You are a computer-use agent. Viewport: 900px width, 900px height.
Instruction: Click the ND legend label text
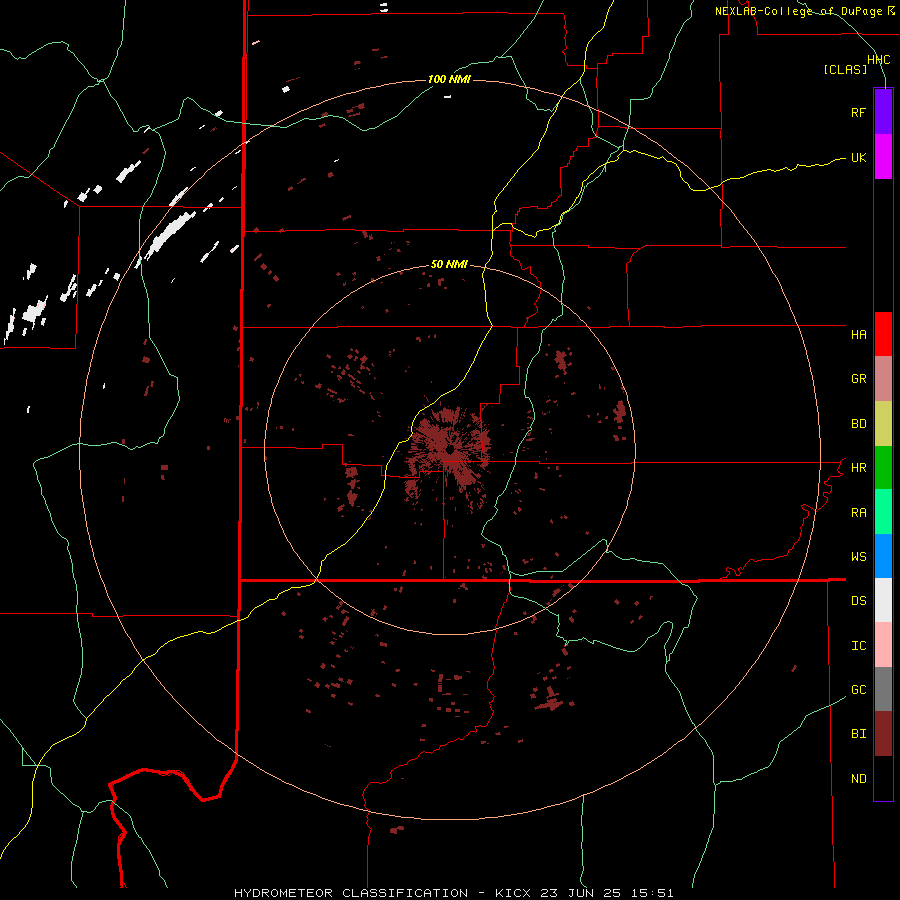click(x=858, y=779)
